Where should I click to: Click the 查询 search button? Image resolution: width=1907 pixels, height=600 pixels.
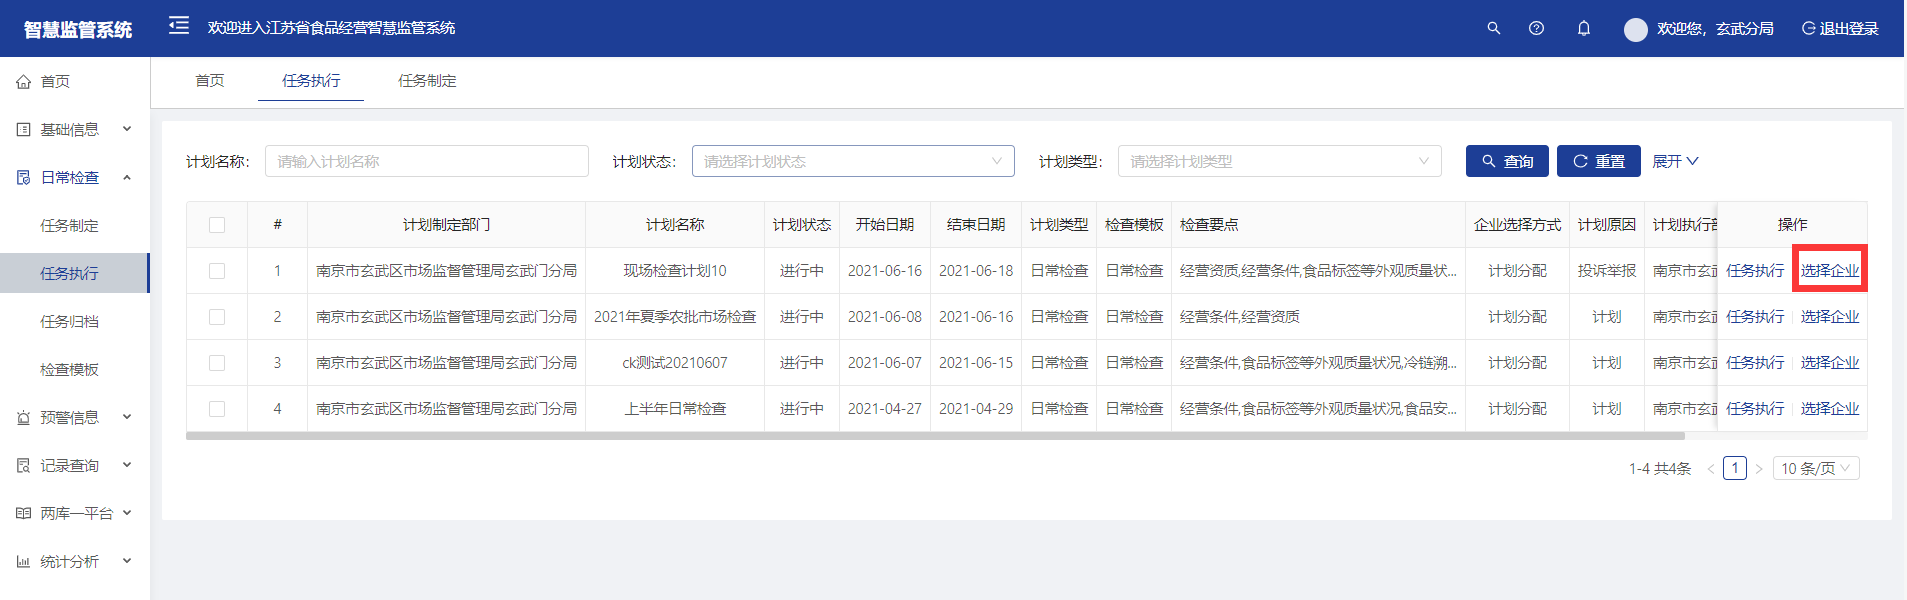click(1506, 161)
